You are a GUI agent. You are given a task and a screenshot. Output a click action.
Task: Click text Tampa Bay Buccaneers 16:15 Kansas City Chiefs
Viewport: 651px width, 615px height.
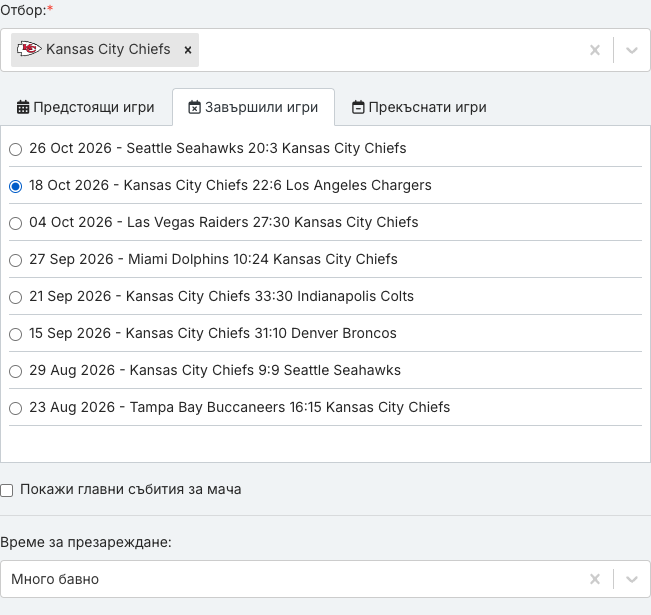(x=289, y=407)
